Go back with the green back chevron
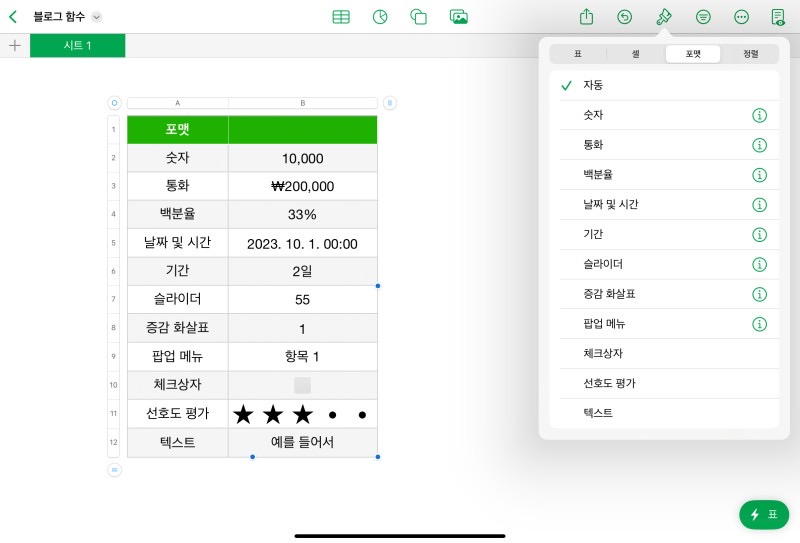This screenshot has width=800, height=543. tap(13, 17)
